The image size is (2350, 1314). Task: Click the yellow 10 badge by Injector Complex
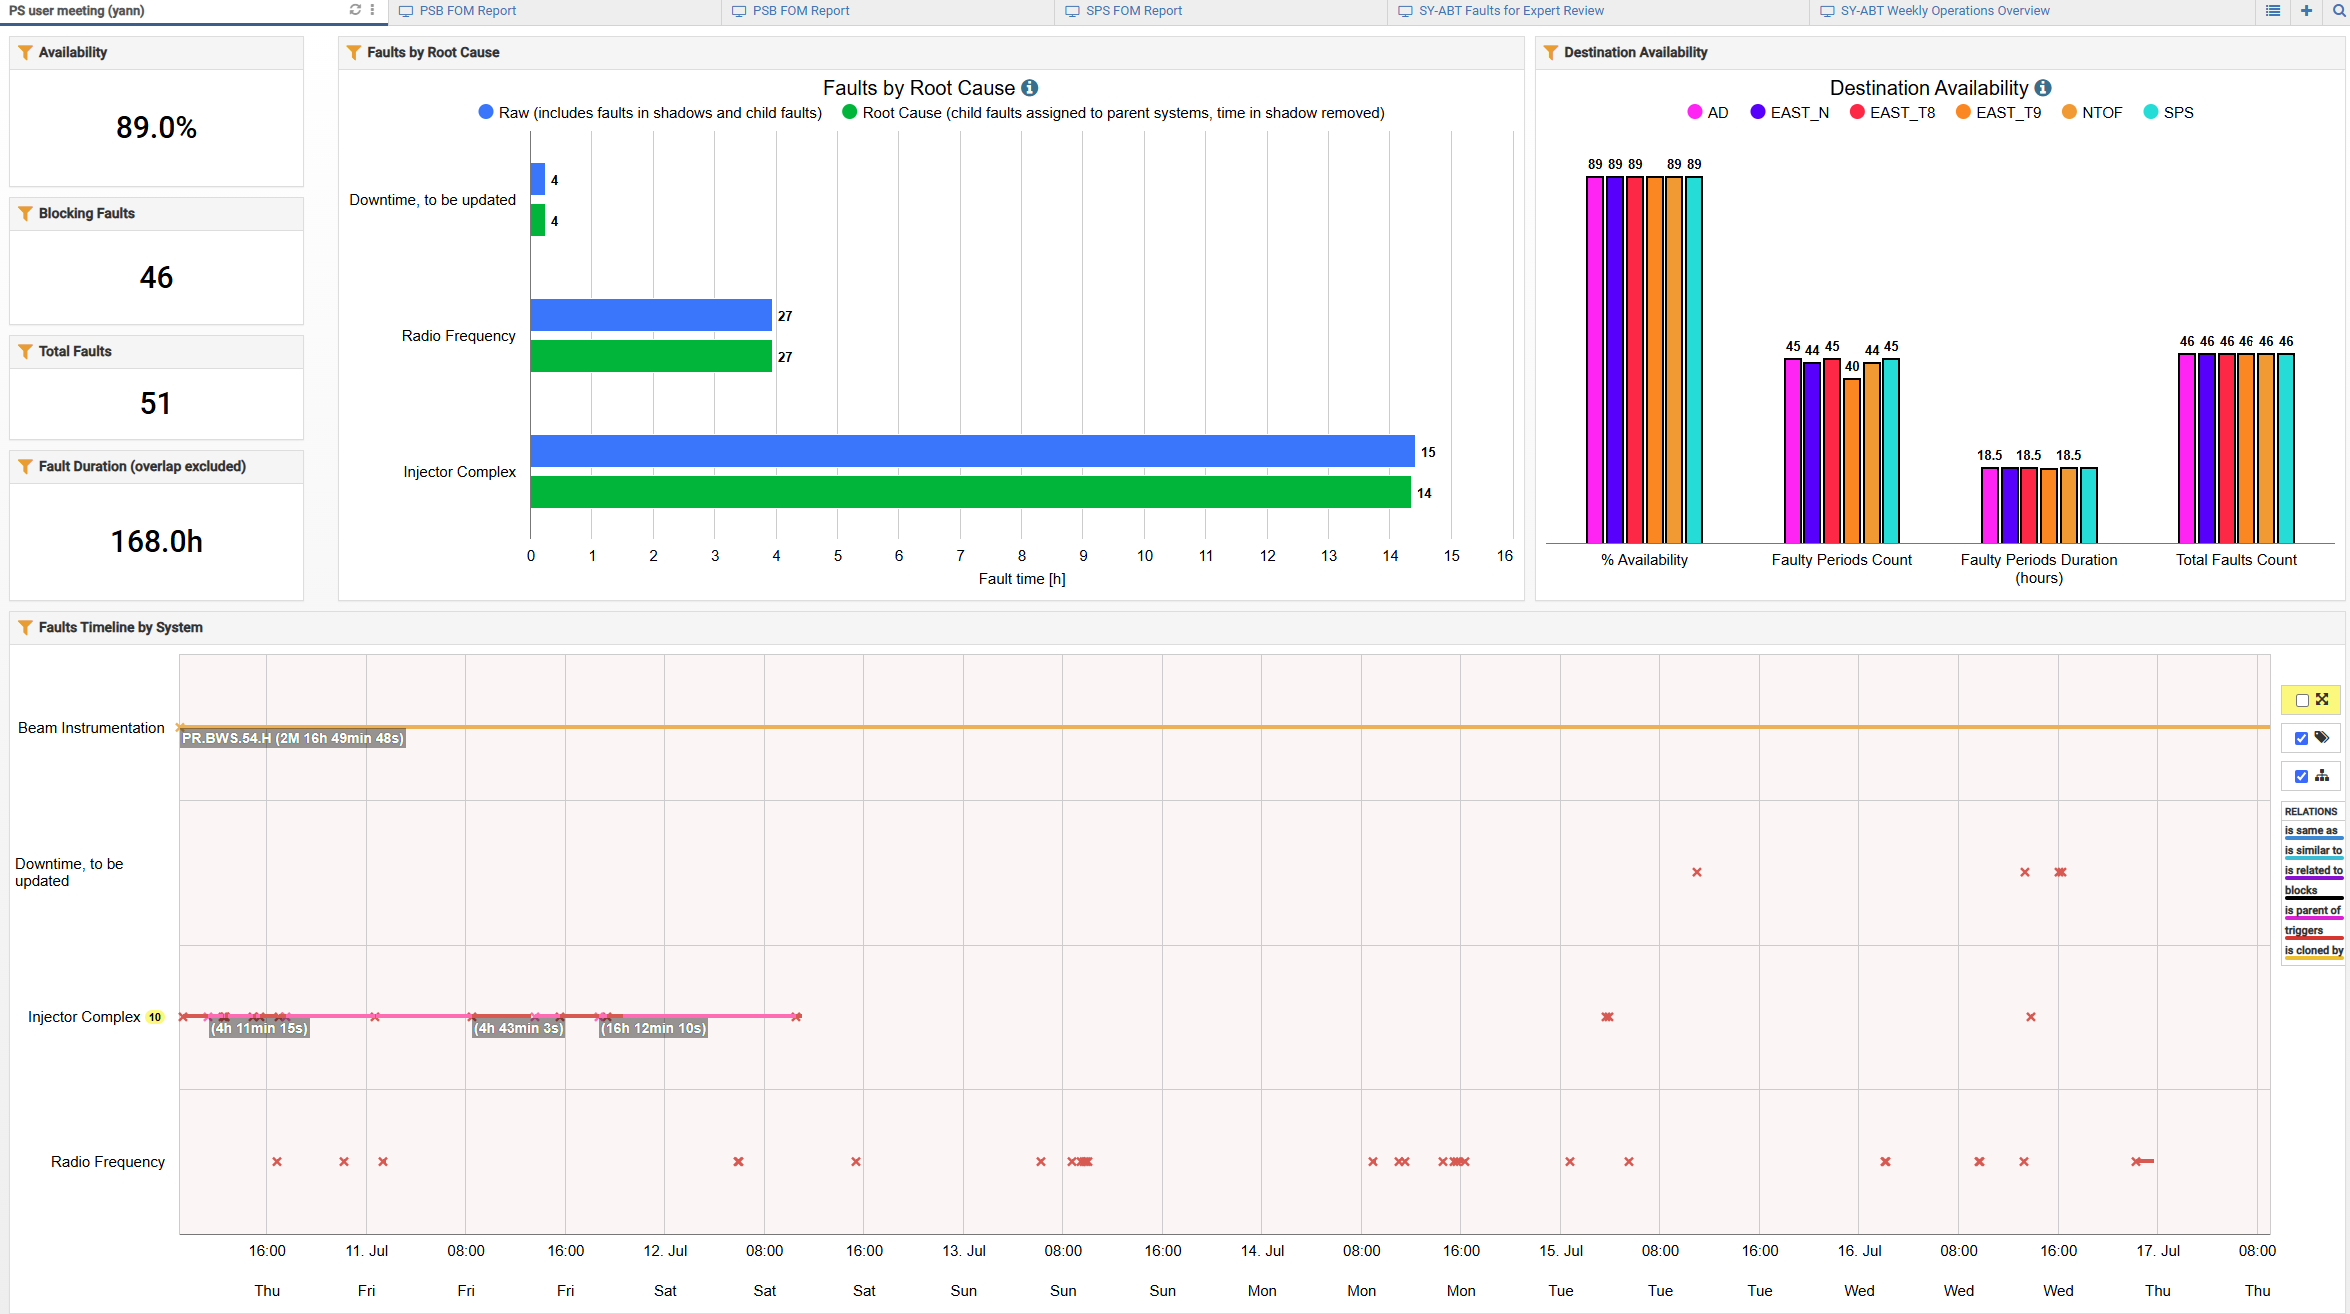tap(155, 1017)
